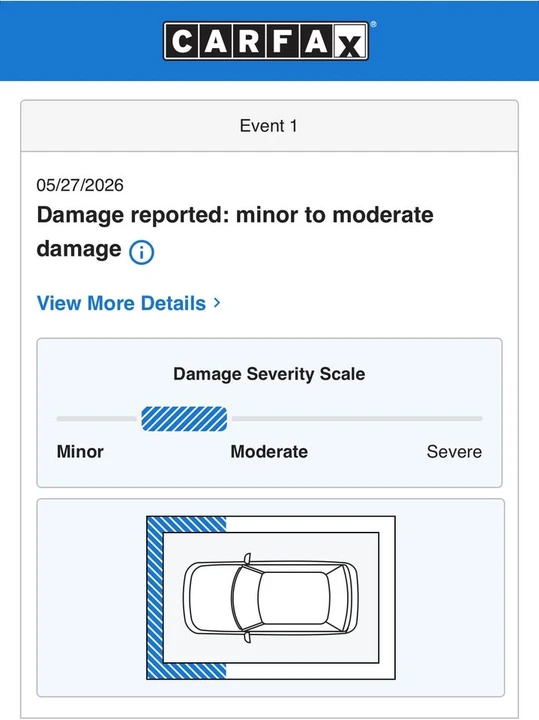Open the View More Details link

pyautogui.click(x=129, y=303)
